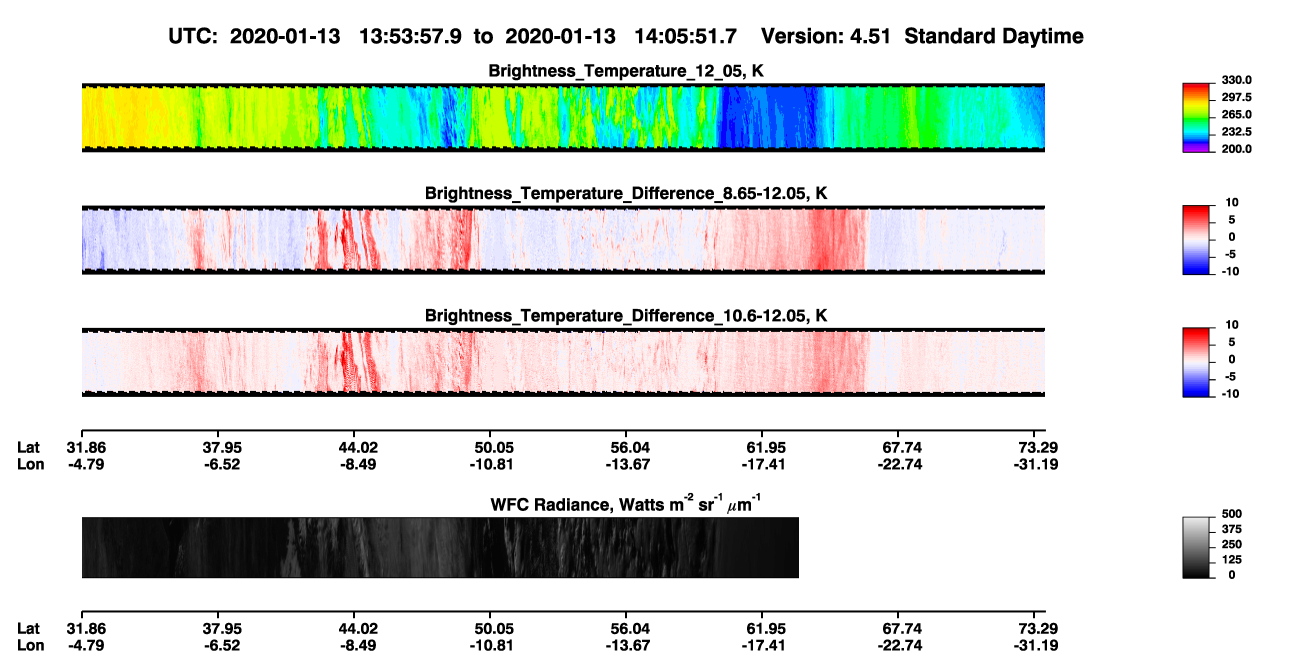The width and height of the screenshot is (1300, 667).
Task: Click the 'Lon' label of the axis under the 10.6-12.05 panel
Action: 31,464
